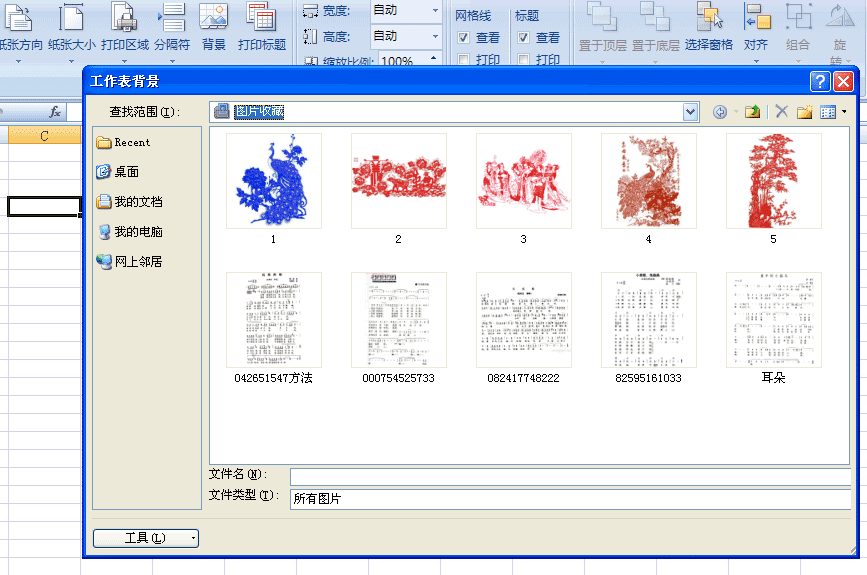Open the file type (文件类型) combo box
867x575 pixels.
570,499
